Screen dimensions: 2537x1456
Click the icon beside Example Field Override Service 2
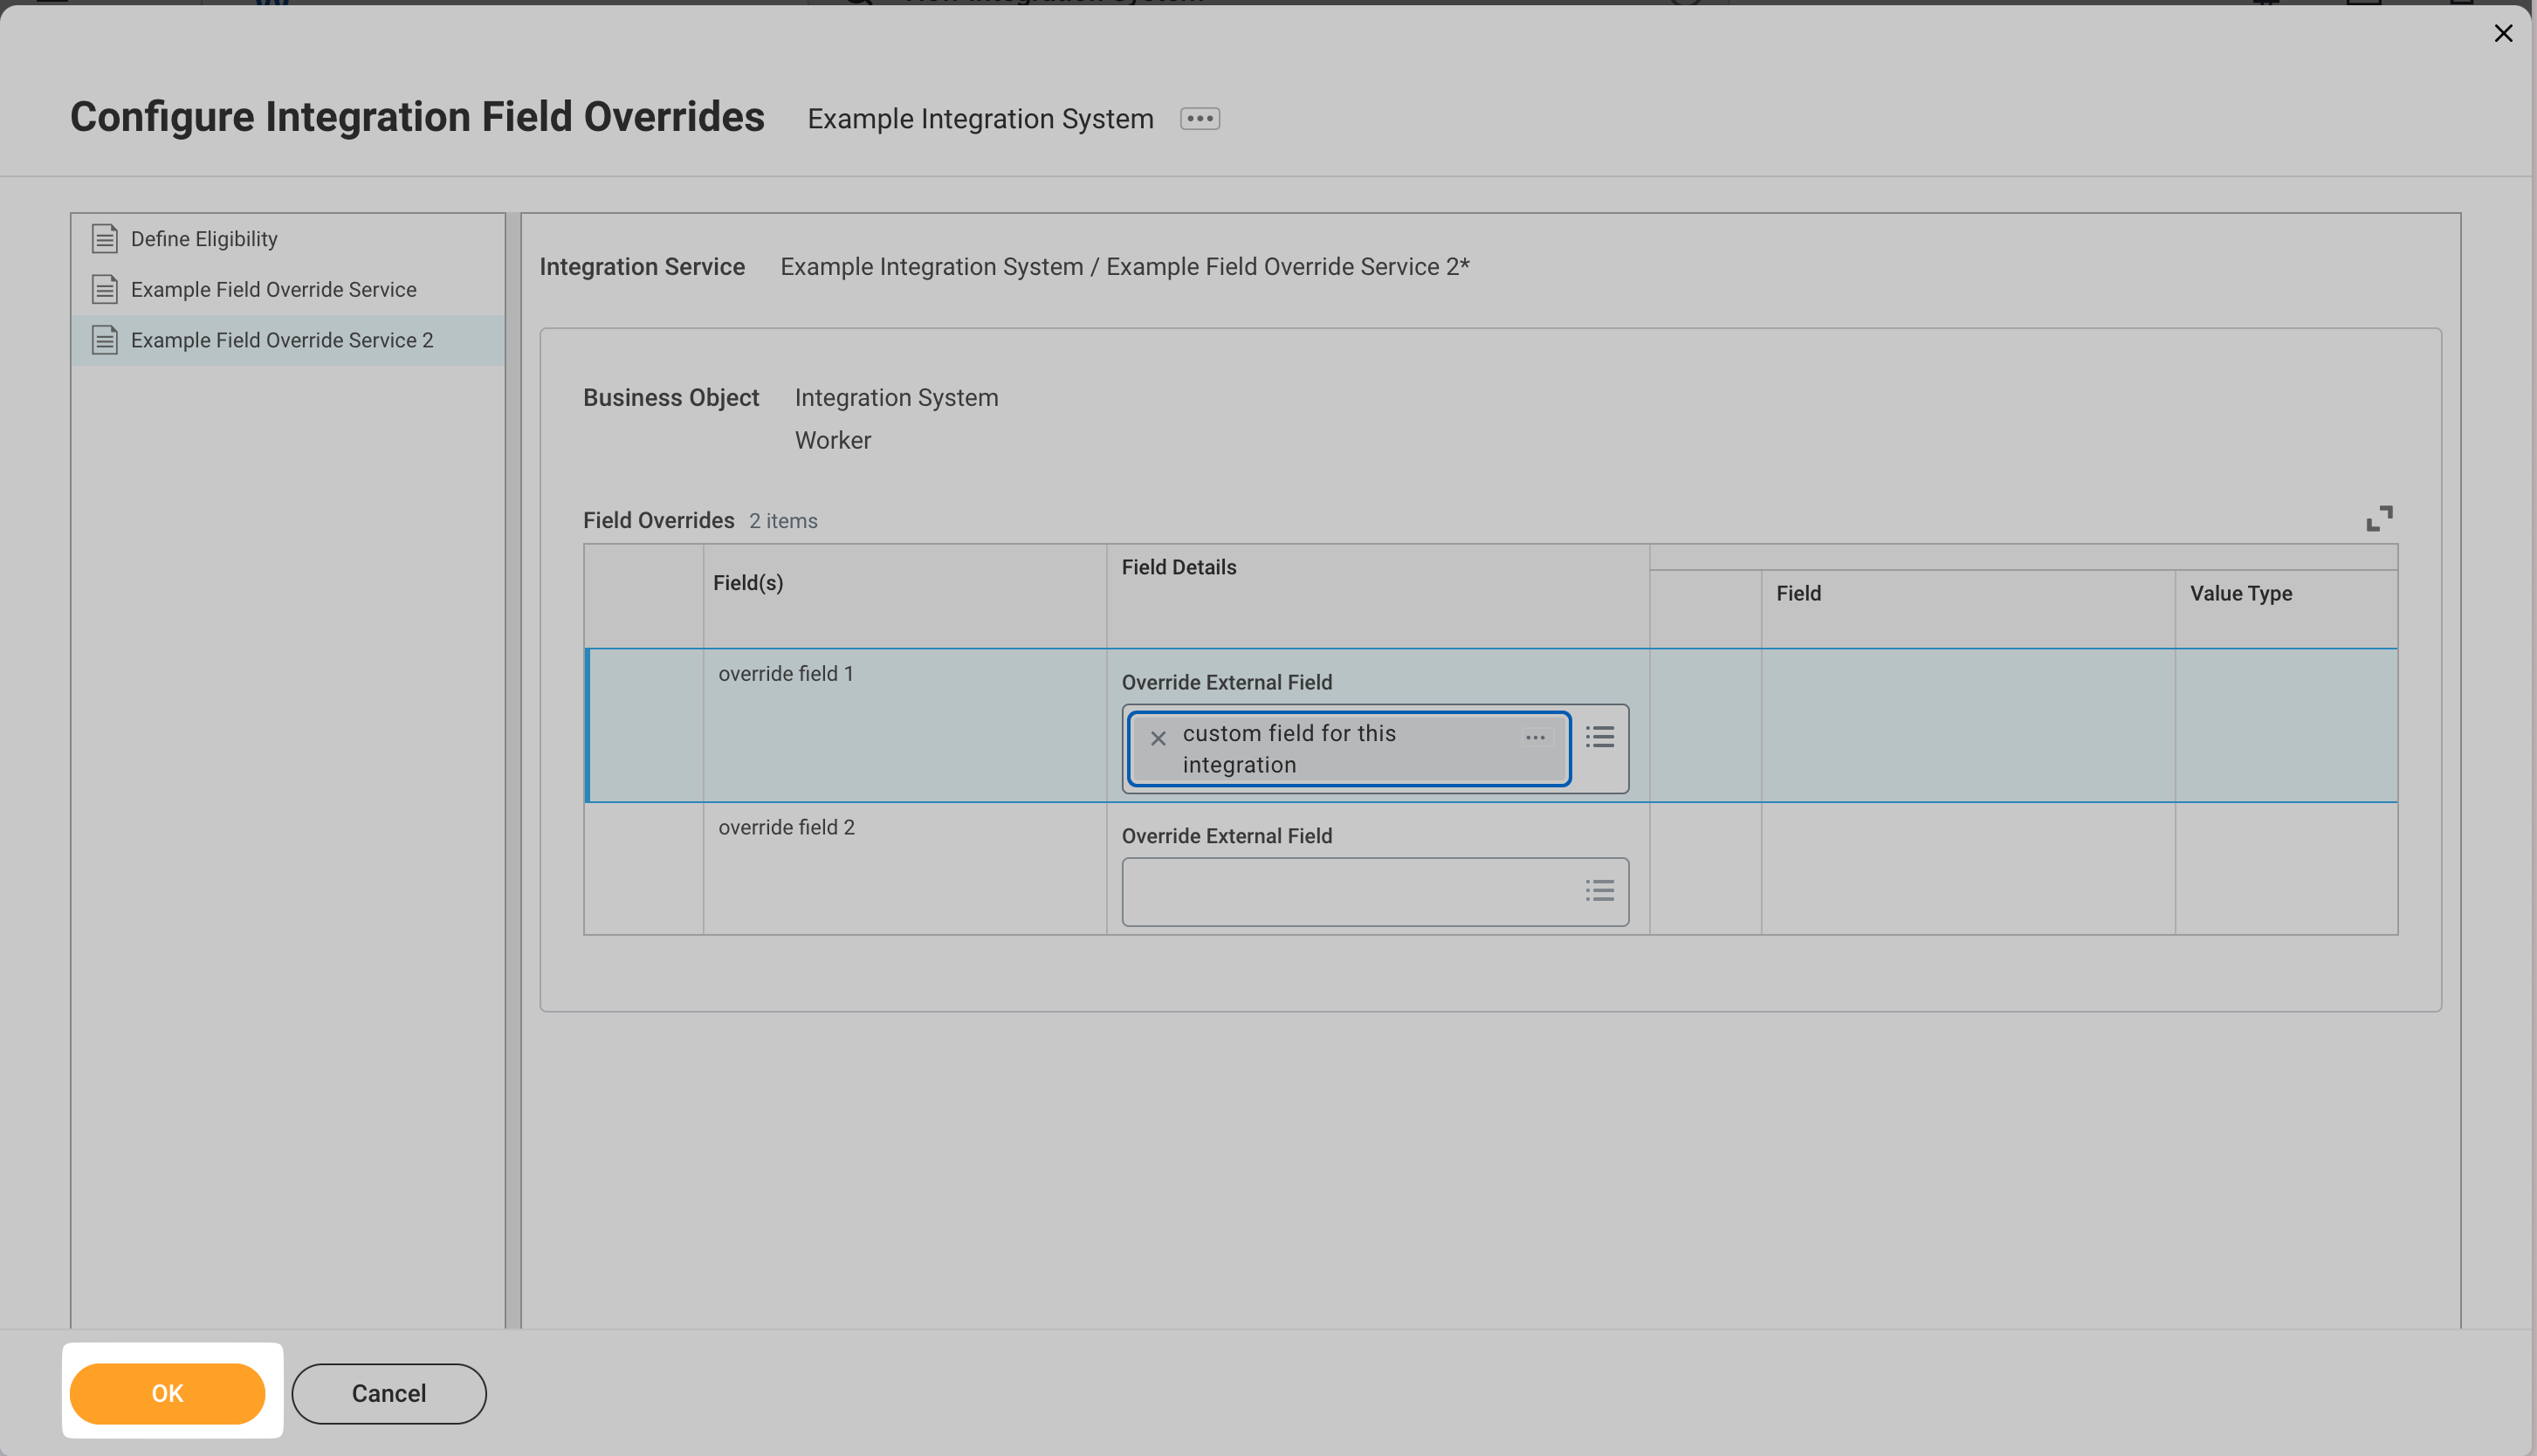(x=105, y=340)
